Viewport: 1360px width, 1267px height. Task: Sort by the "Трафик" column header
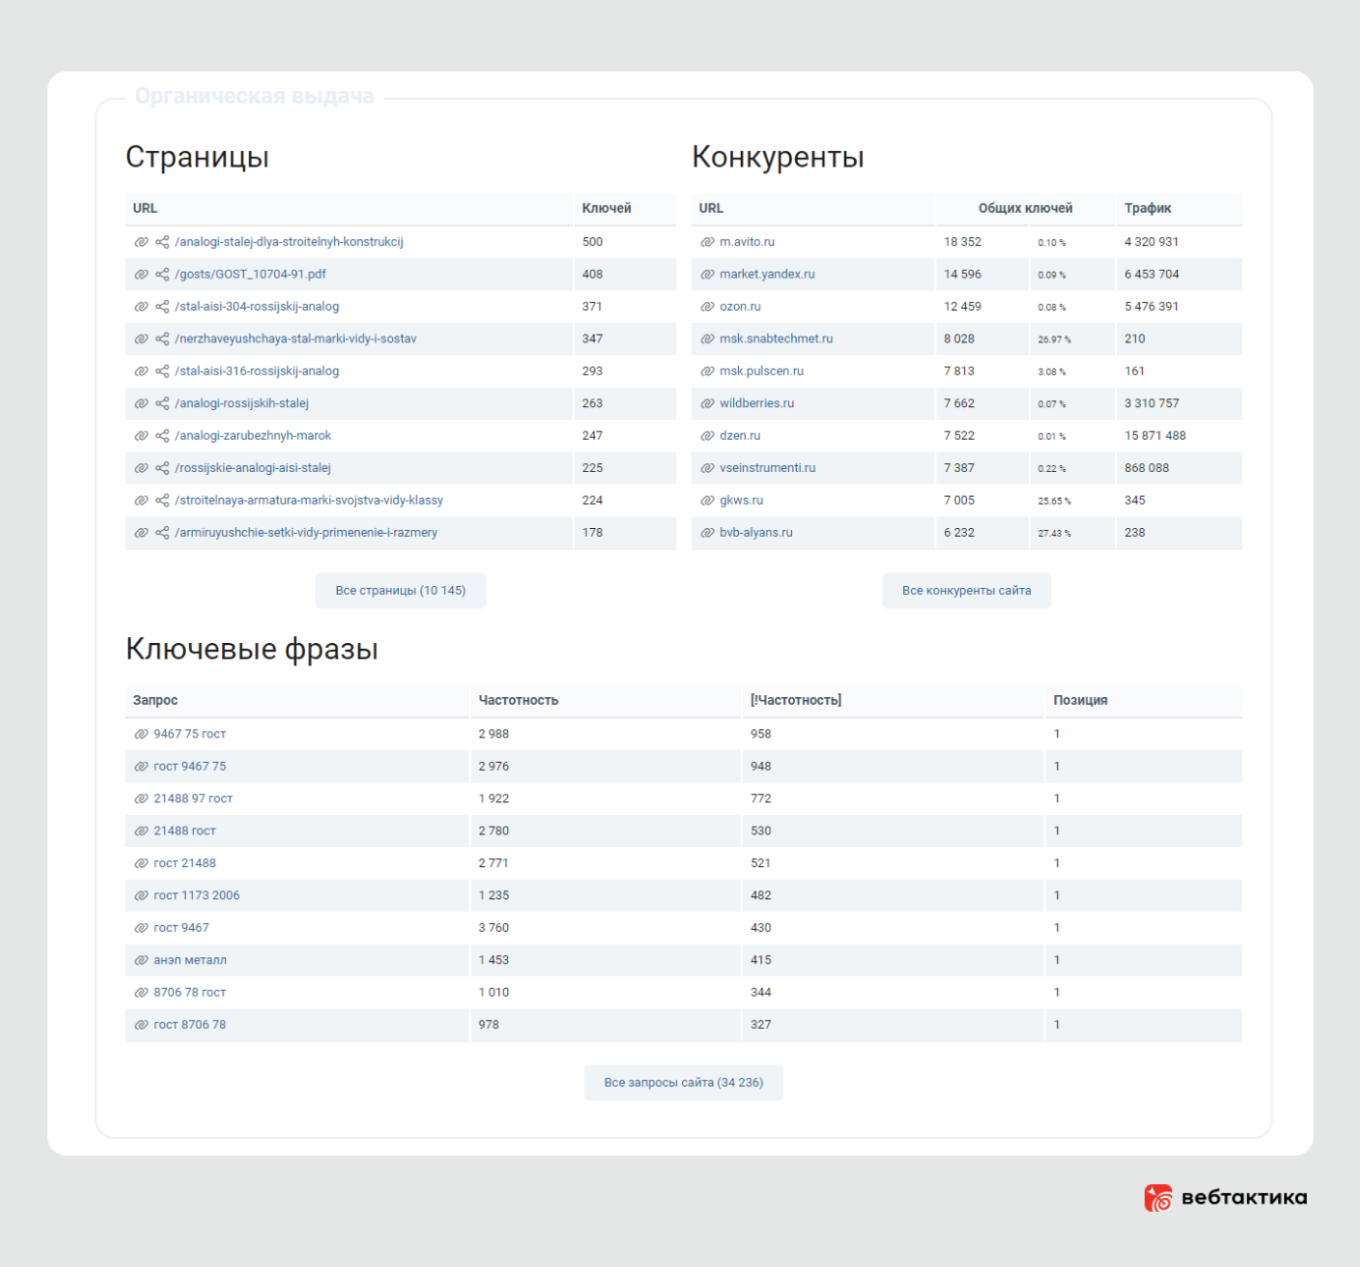[1146, 208]
